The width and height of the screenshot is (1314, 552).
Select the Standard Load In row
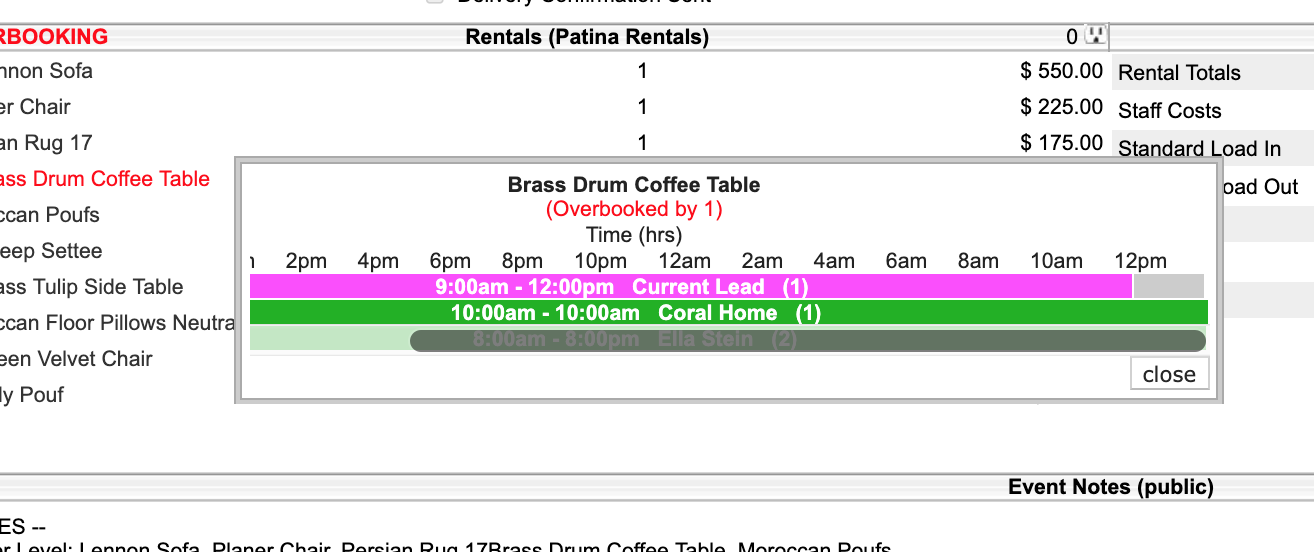(x=1199, y=149)
